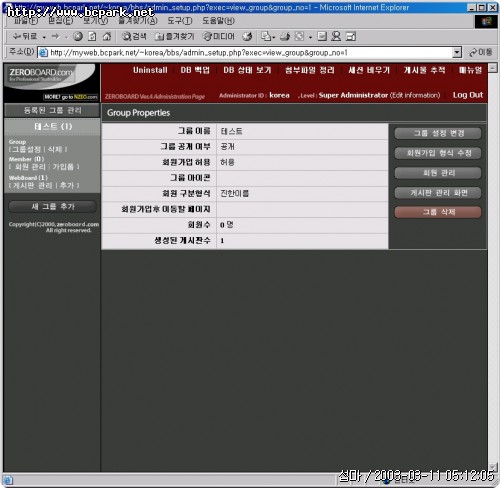500x488 pixels.
Task: Open the DB 상태 보기 admin menu
Action: click(x=247, y=70)
